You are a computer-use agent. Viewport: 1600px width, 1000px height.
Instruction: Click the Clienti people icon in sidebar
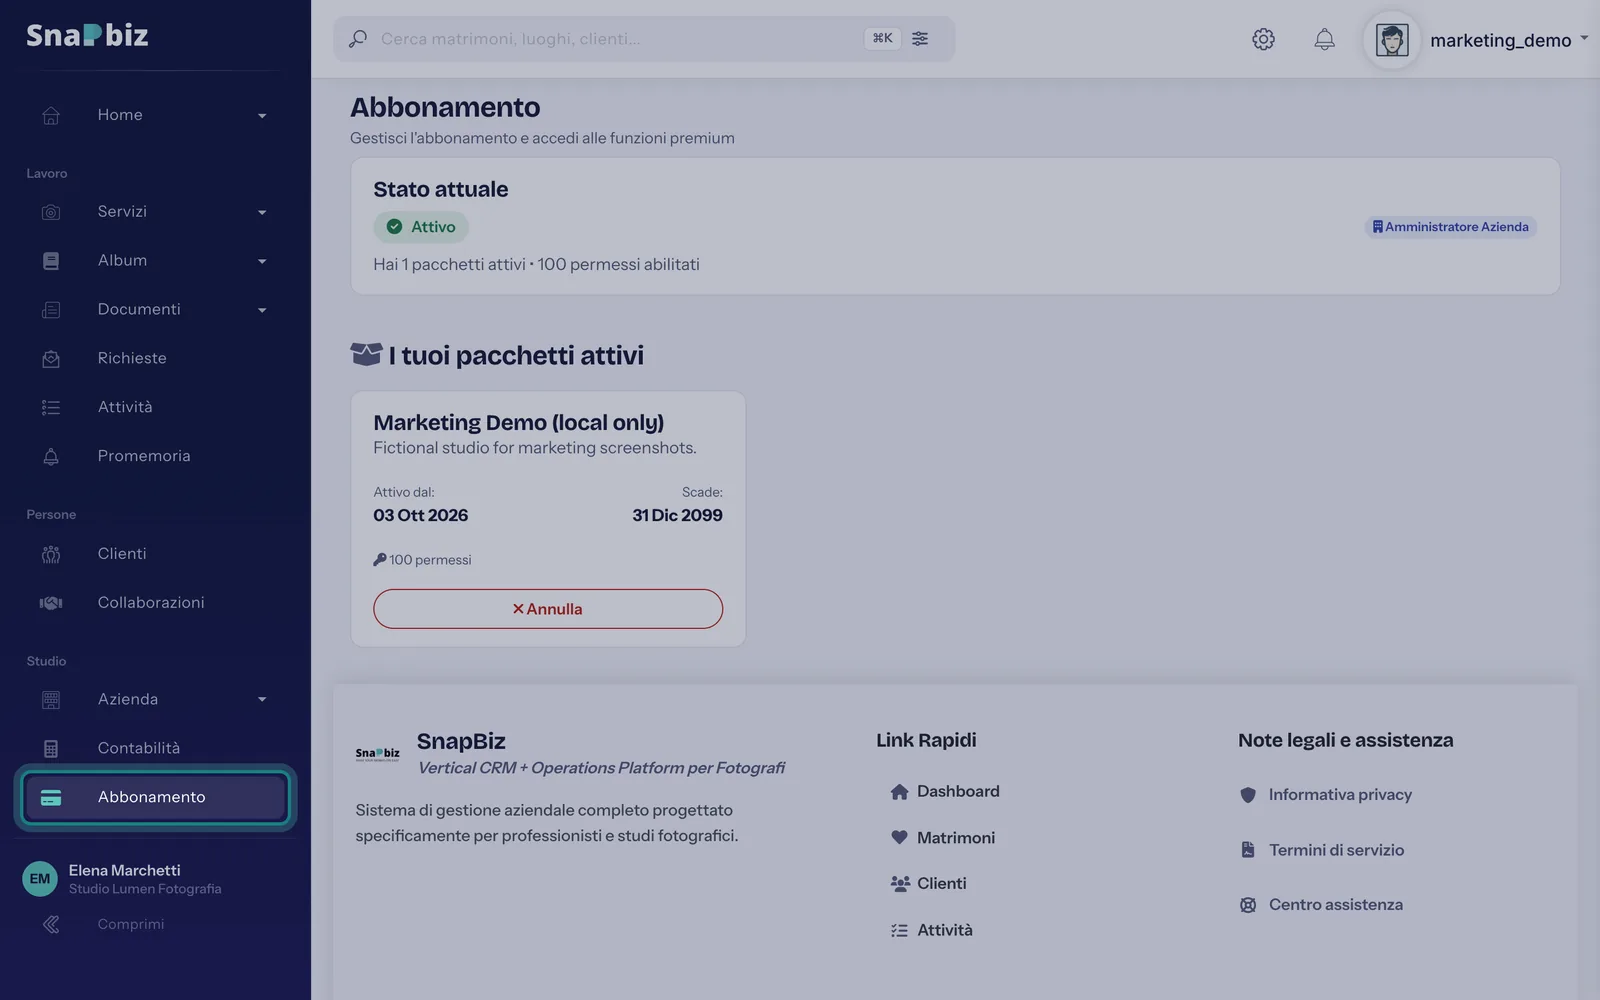[51, 554]
